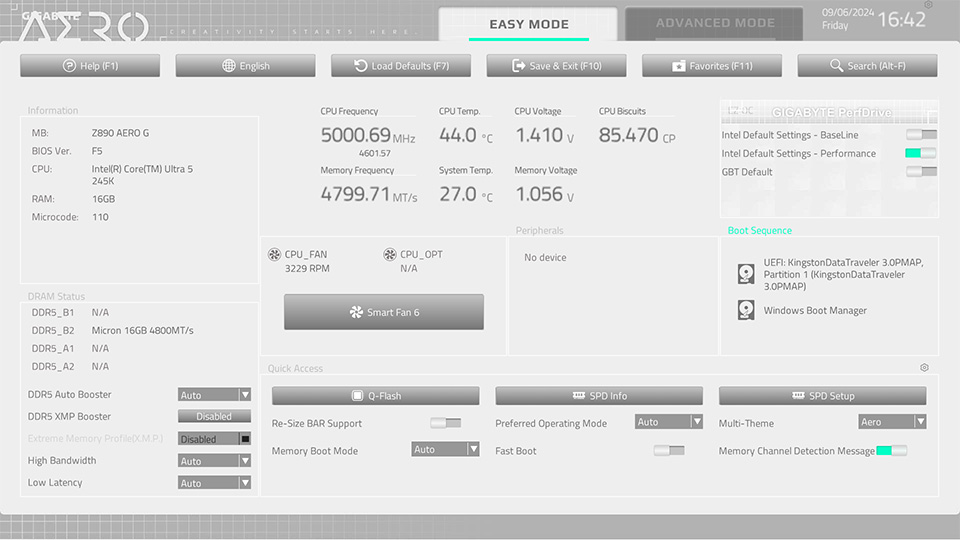Click the No device peripherals entry
Screen dimensions: 960x540
[545, 257]
